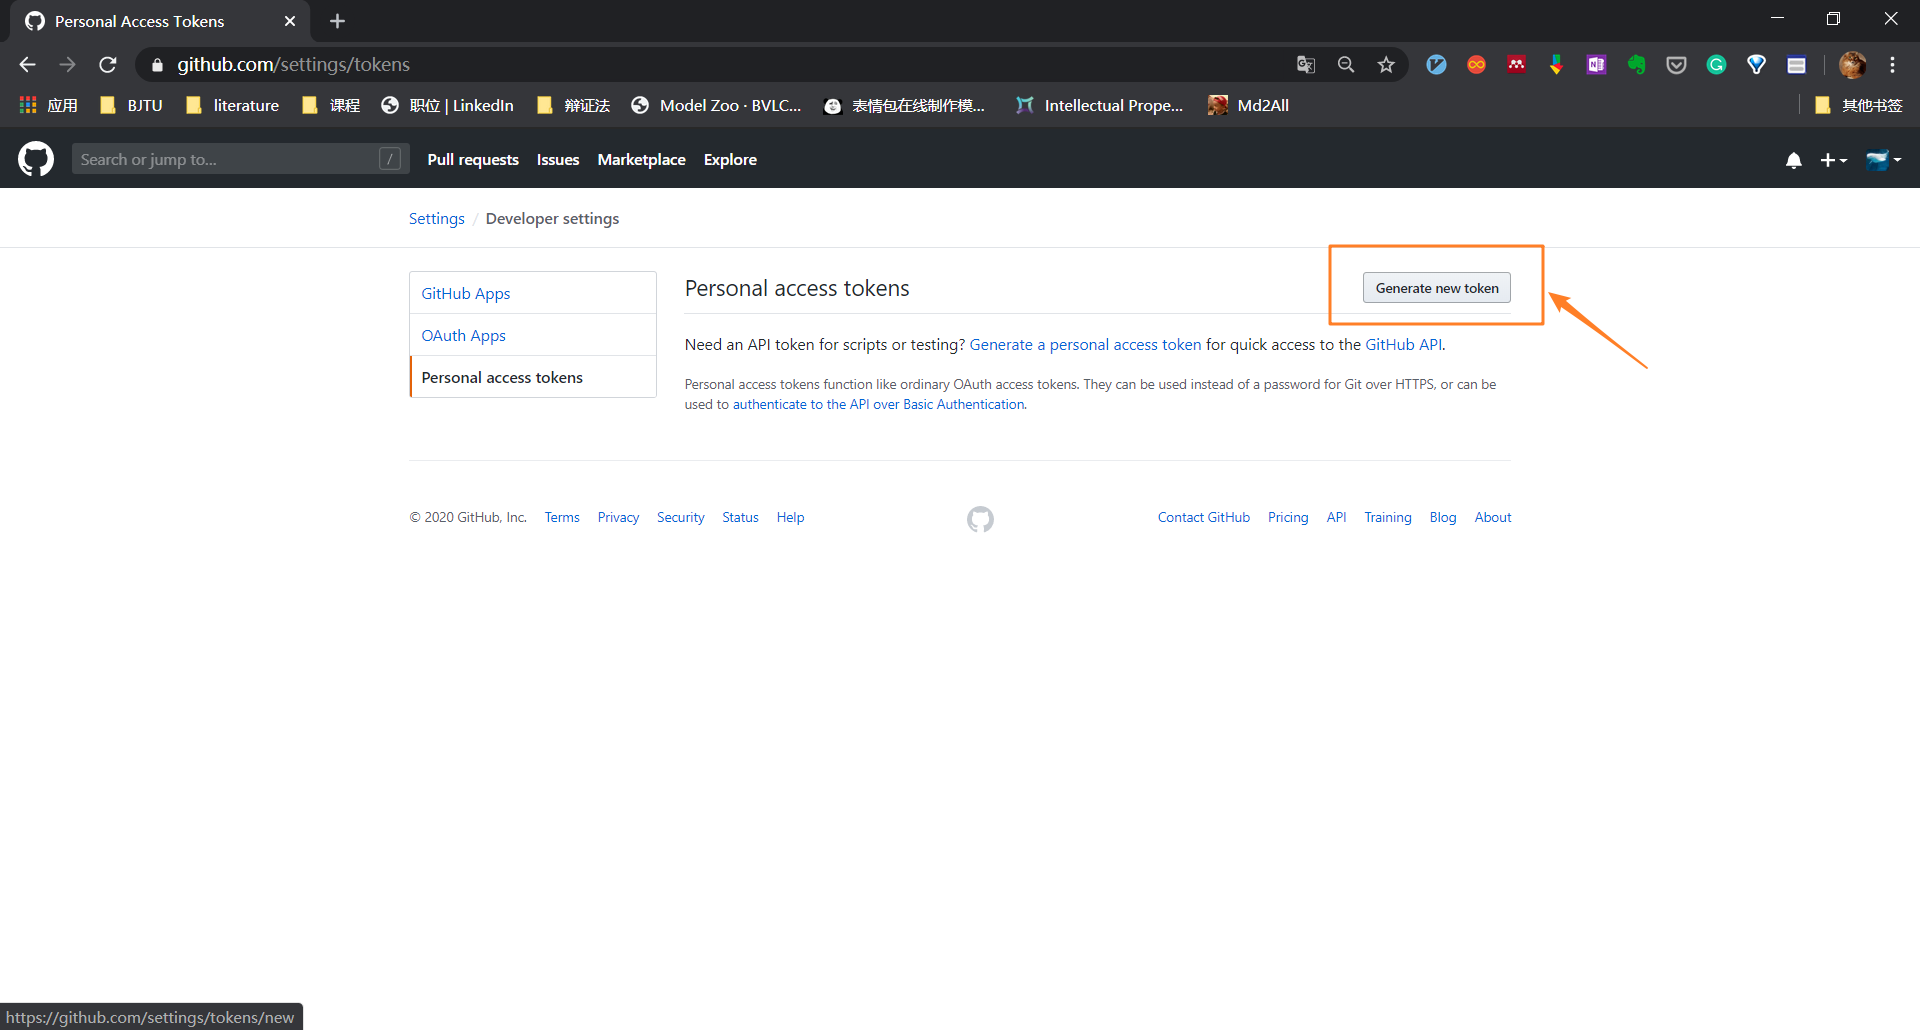The image size is (1920, 1030).
Task: Open the Contact GitHub footer link
Action: [x=1204, y=518]
